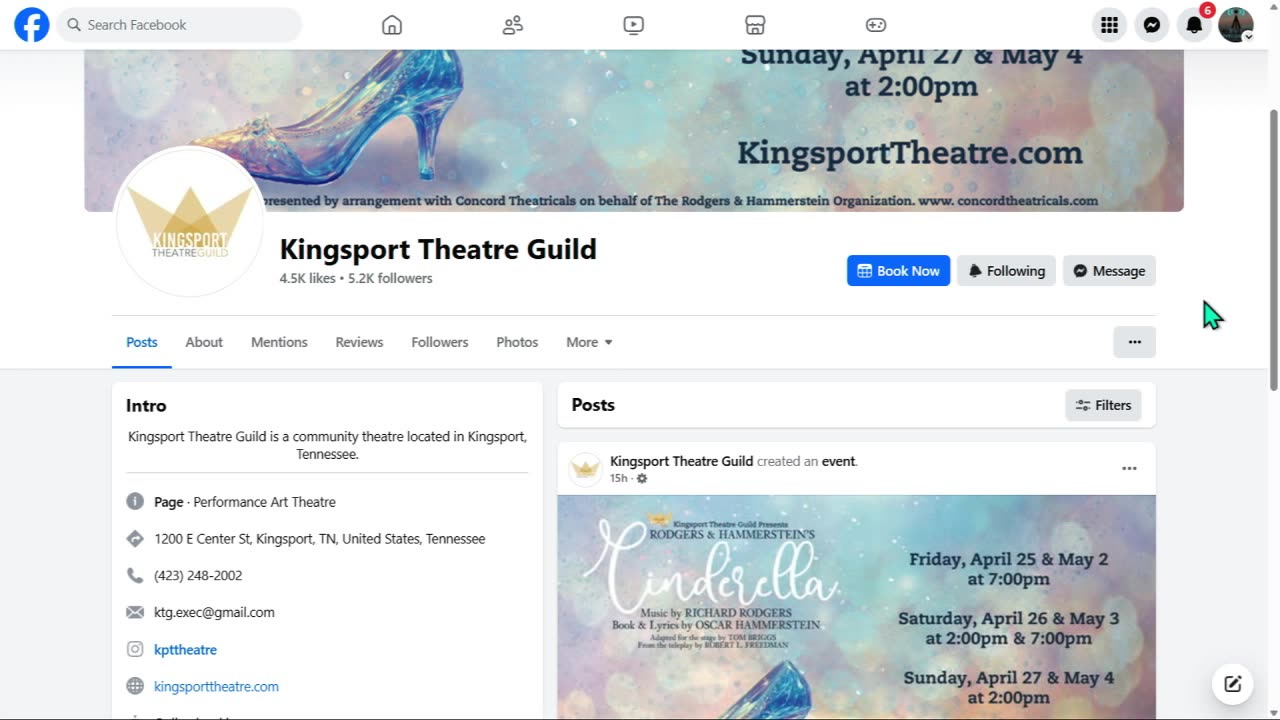
Task: Open the Friends icon
Action: [x=513, y=25]
